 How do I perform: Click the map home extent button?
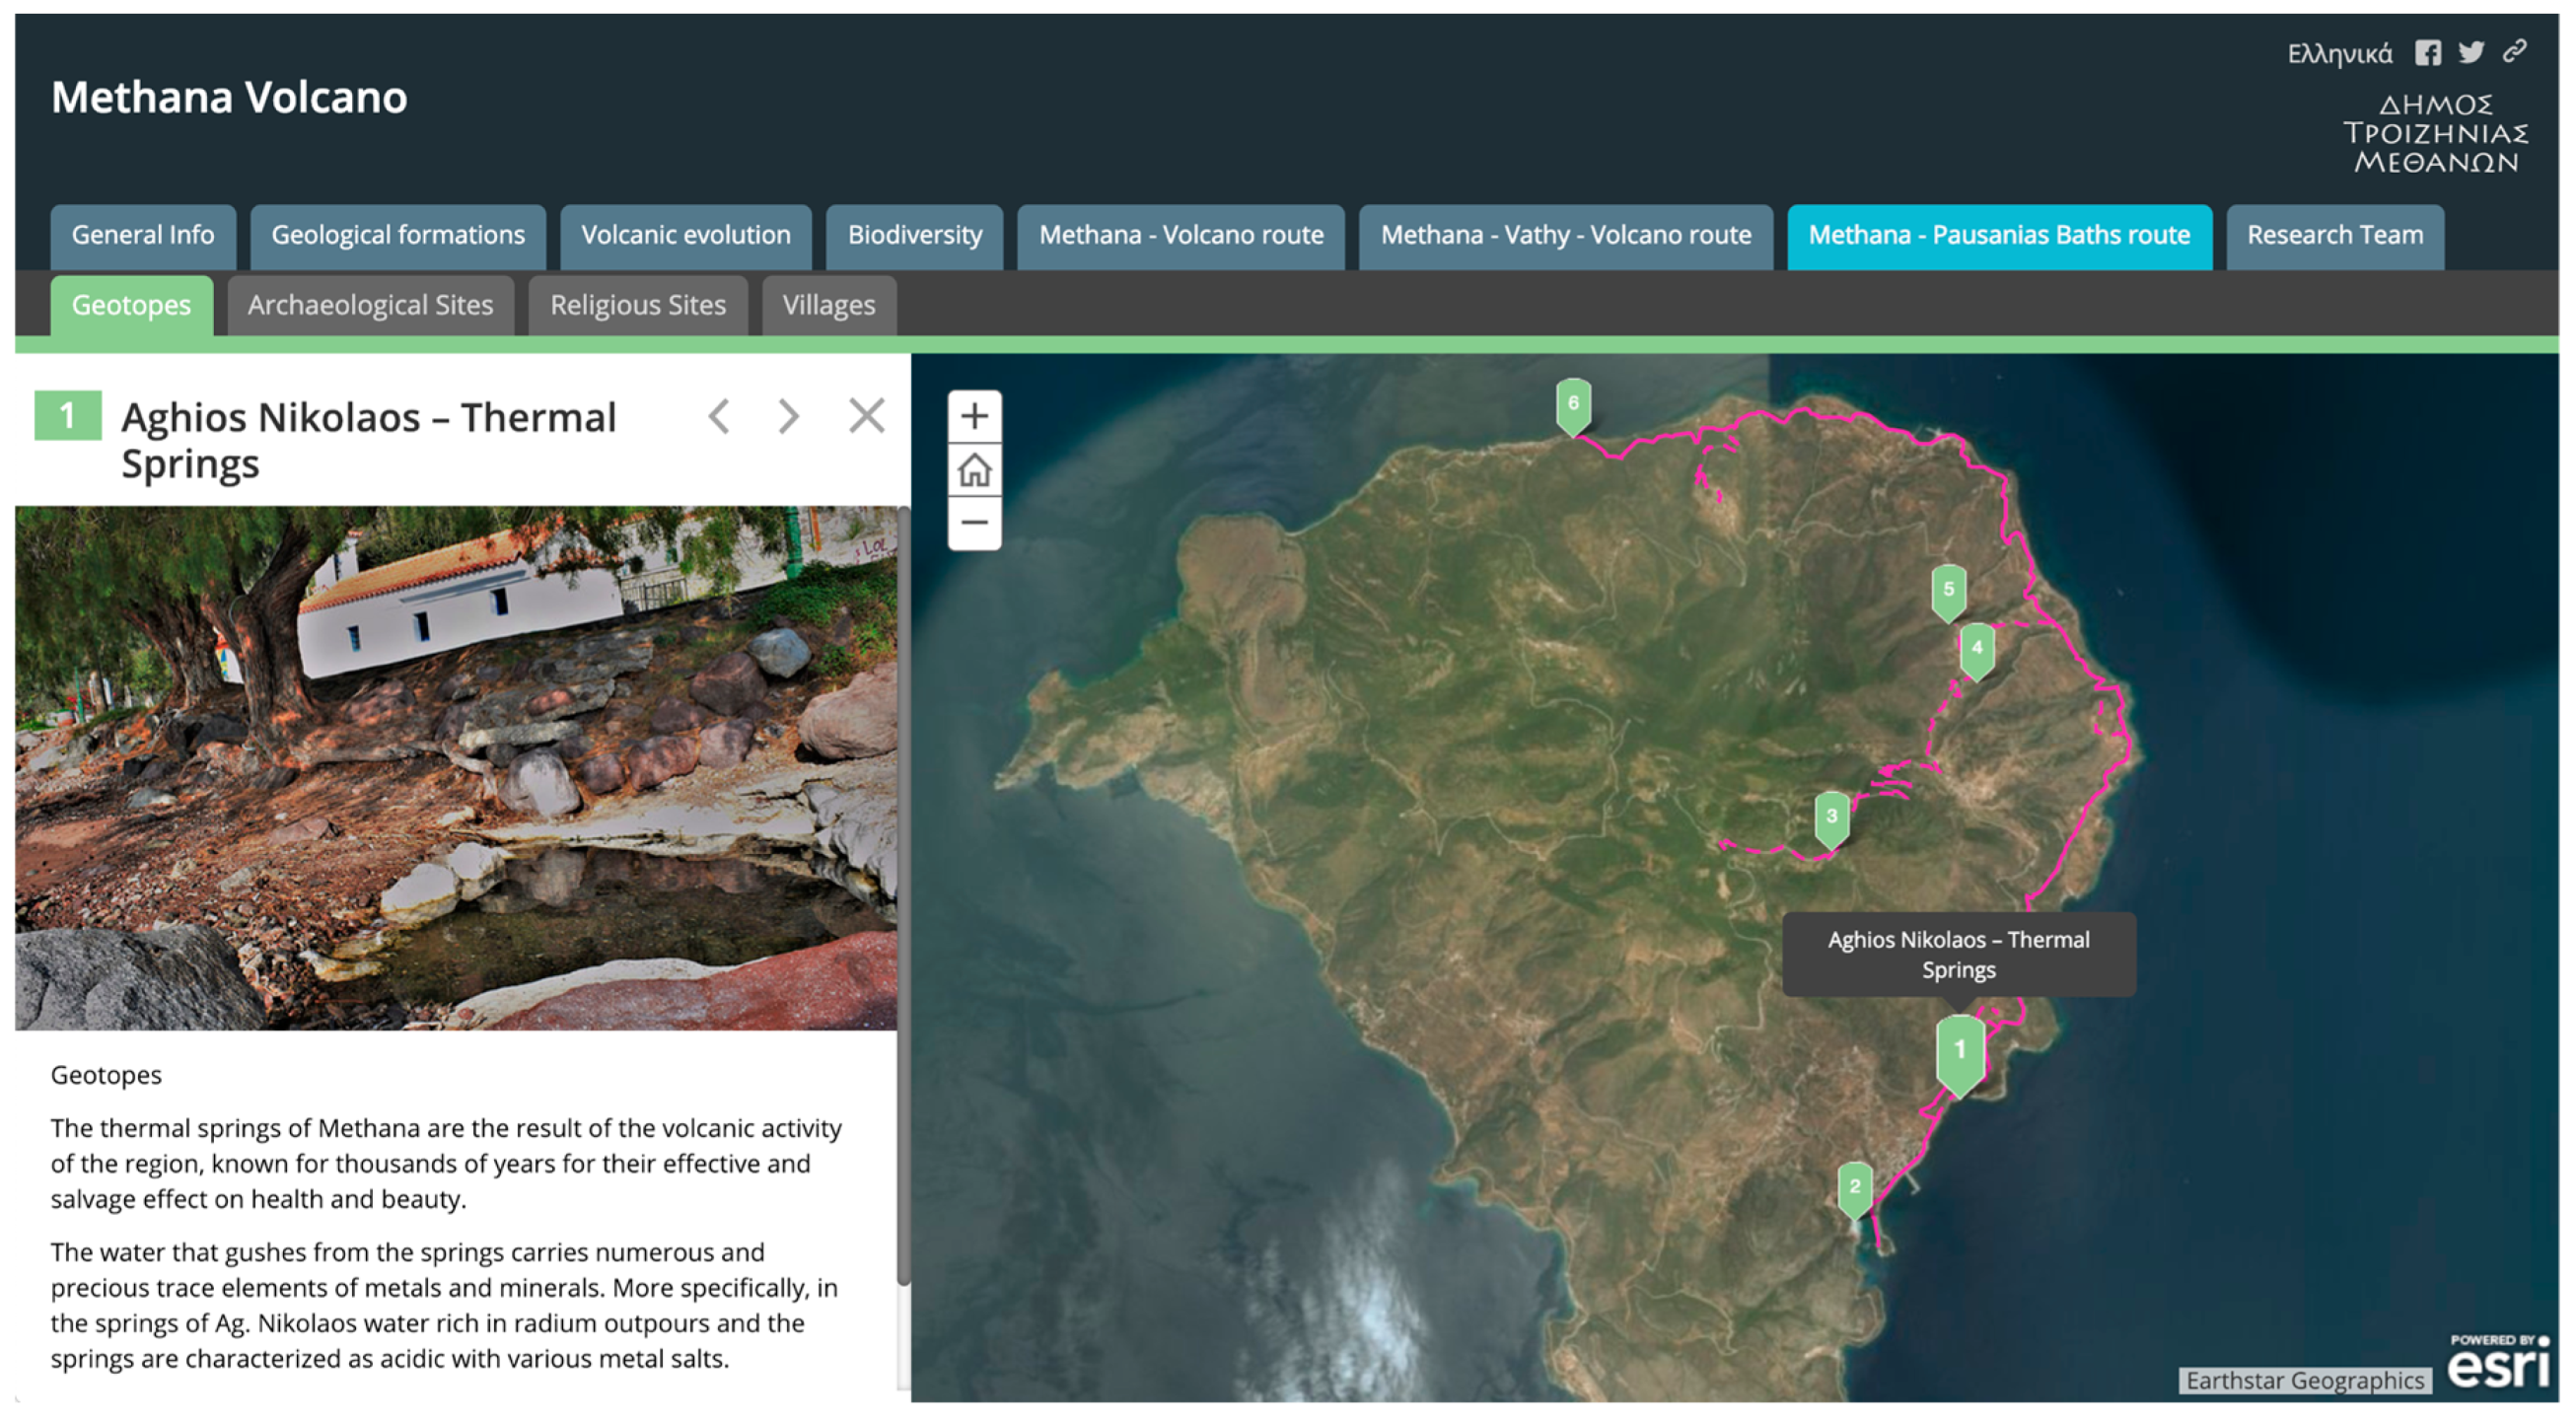(974, 470)
